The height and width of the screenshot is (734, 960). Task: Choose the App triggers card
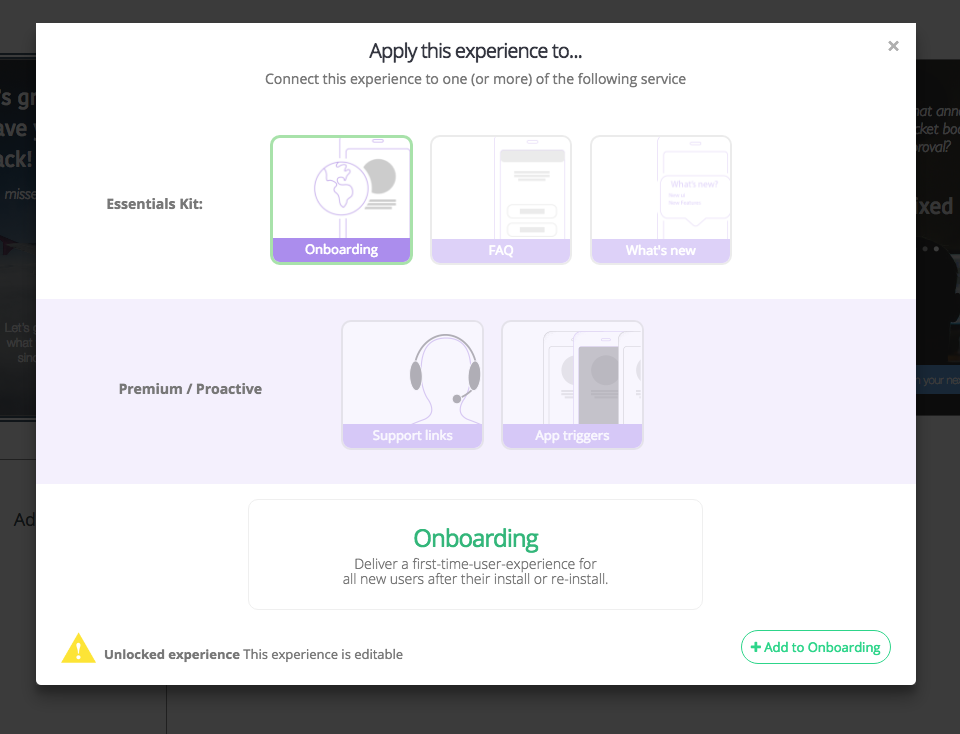(572, 385)
